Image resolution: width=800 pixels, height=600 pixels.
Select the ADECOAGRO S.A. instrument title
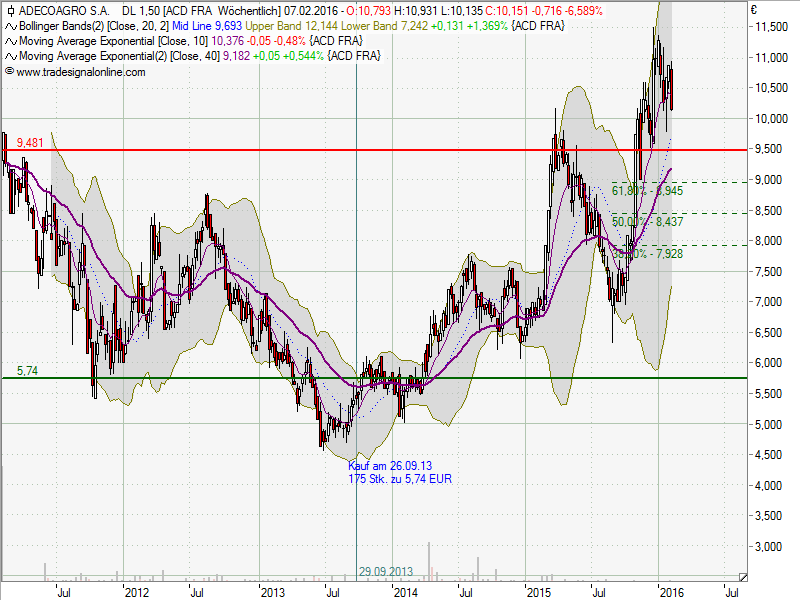(x=64, y=11)
